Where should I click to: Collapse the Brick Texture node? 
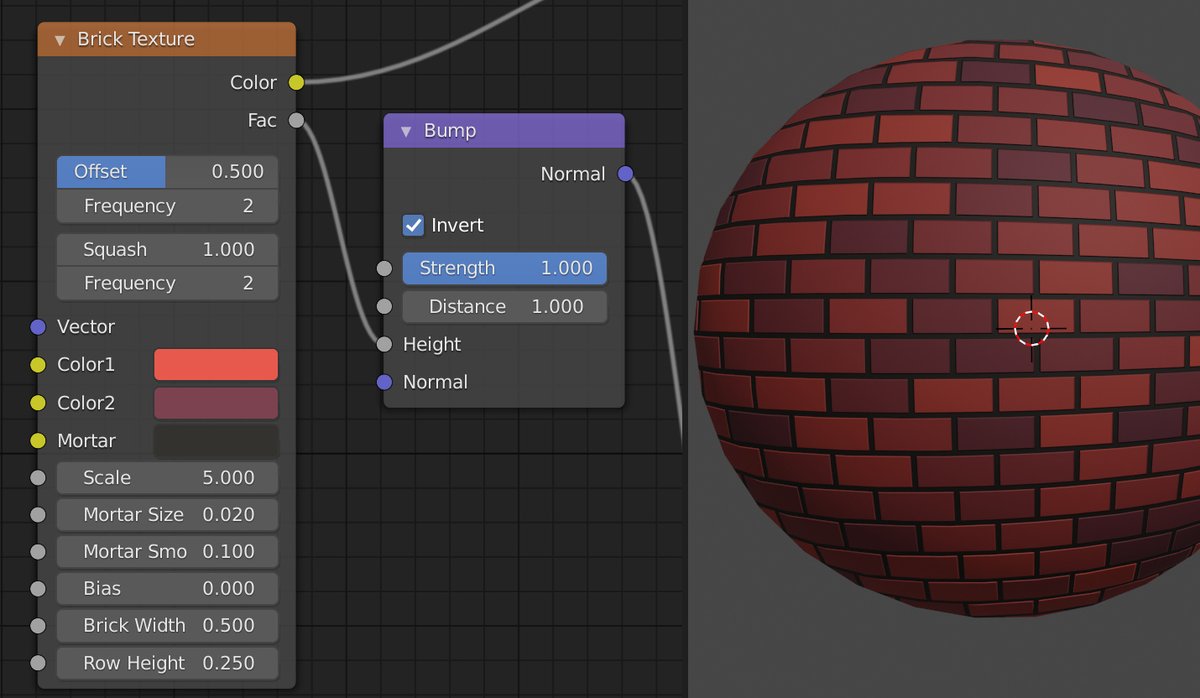60,40
